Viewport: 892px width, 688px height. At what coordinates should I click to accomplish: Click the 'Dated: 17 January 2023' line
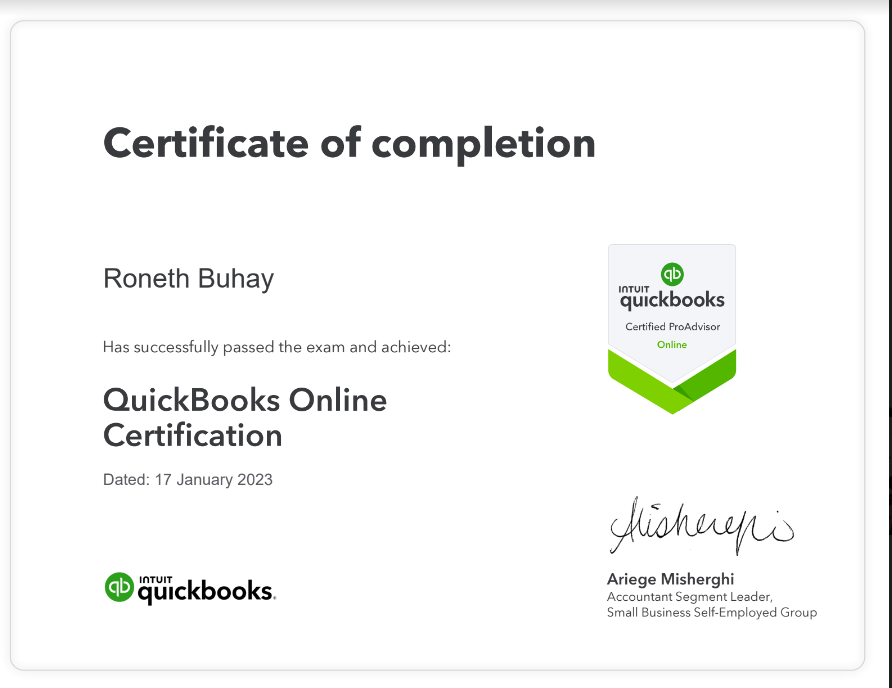188,480
